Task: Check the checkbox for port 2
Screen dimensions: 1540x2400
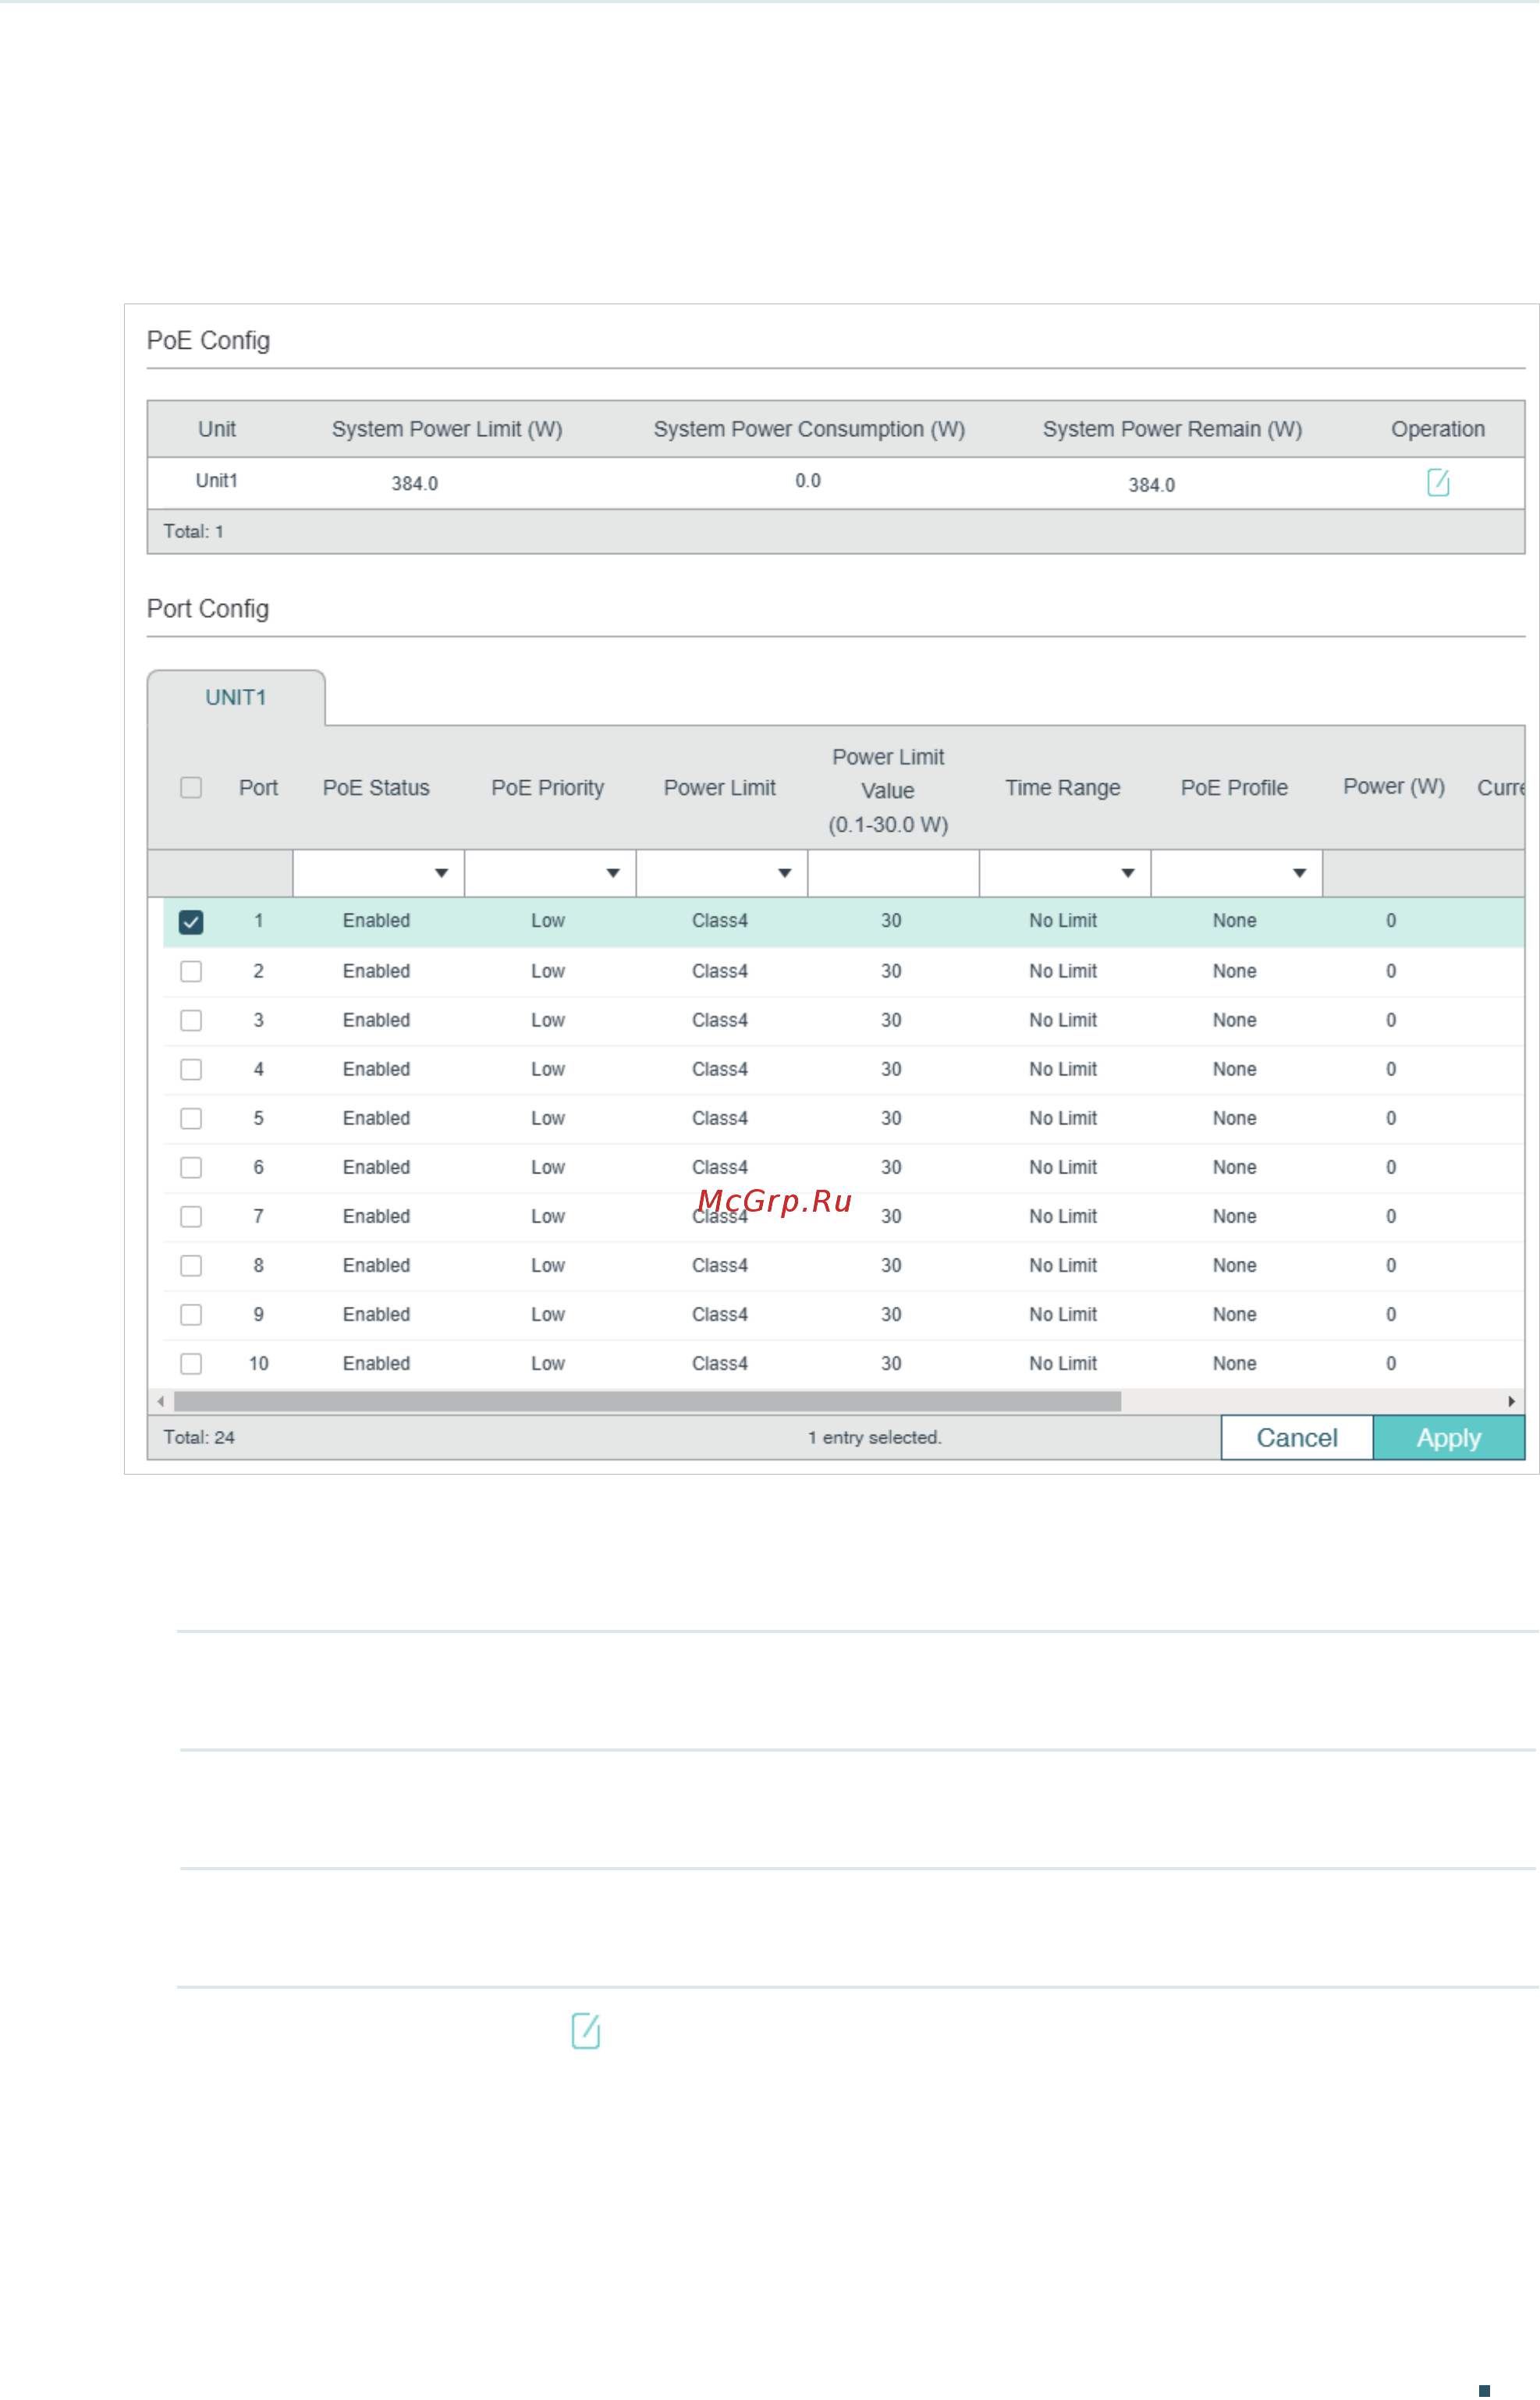Action: (x=191, y=972)
